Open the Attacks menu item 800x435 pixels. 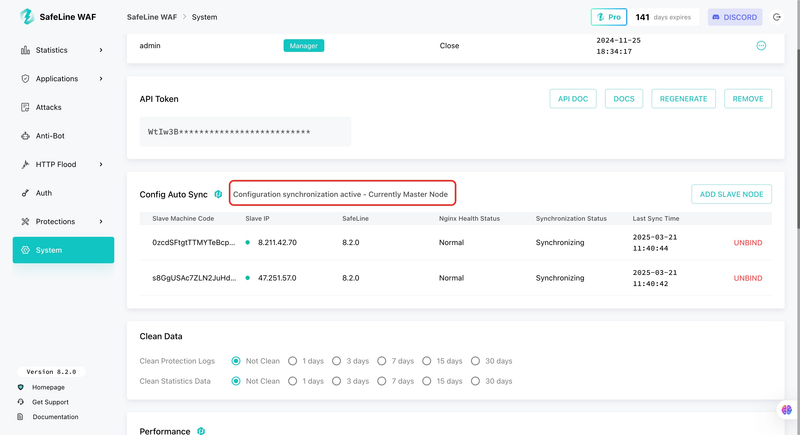(x=63, y=107)
